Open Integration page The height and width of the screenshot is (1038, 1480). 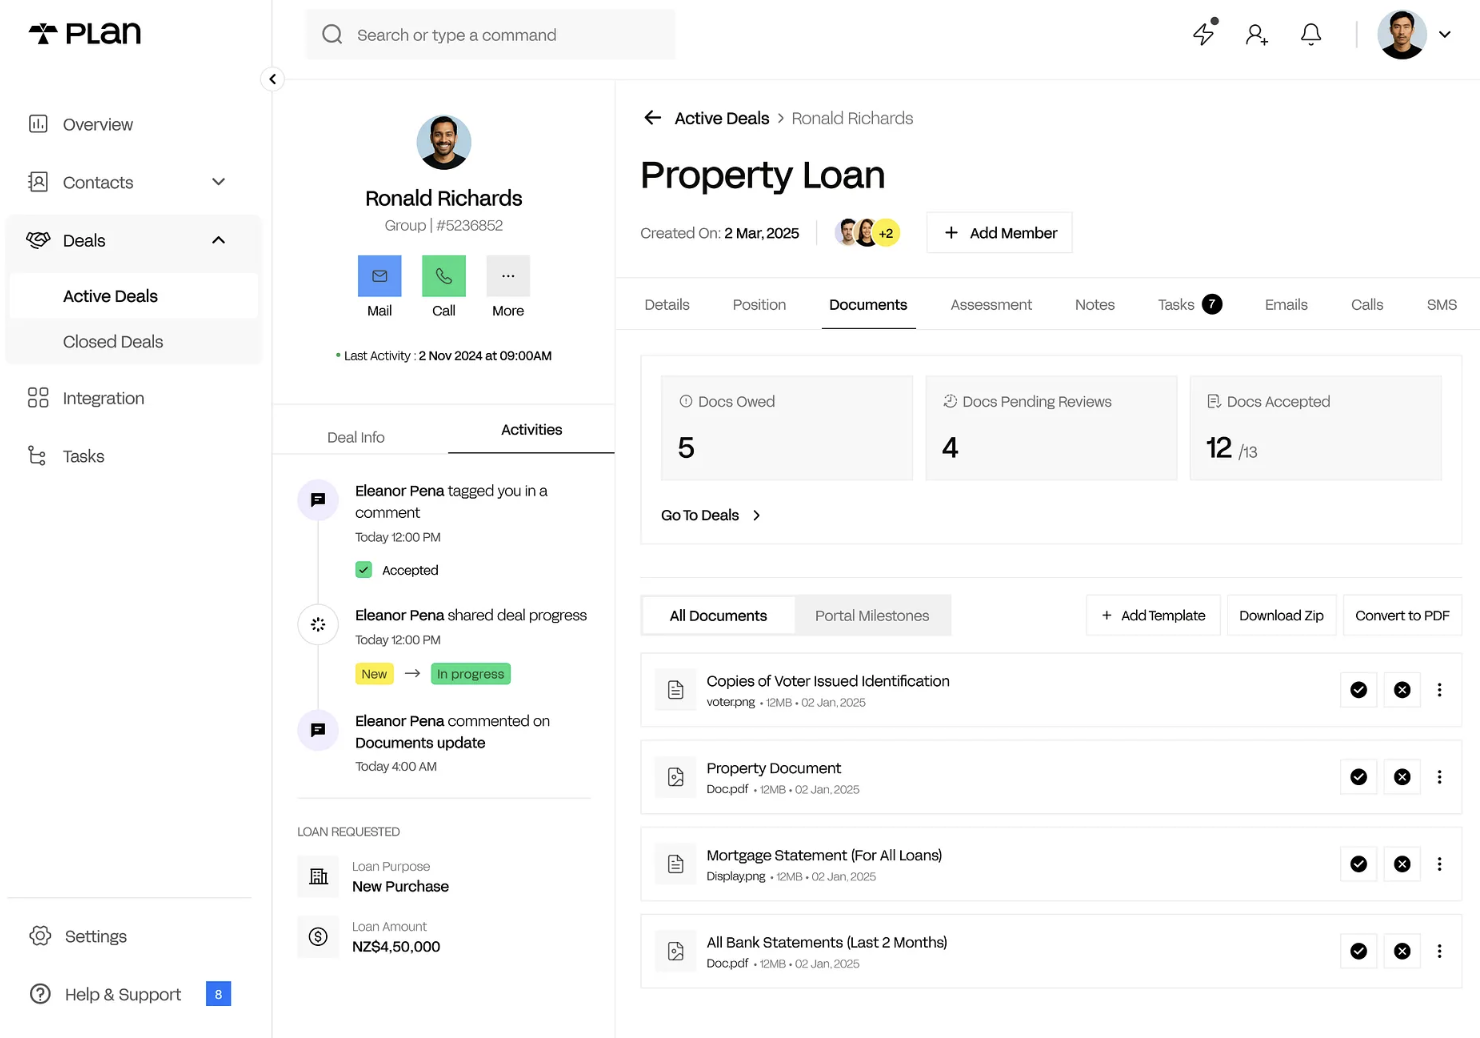click(x=103, y=398)
